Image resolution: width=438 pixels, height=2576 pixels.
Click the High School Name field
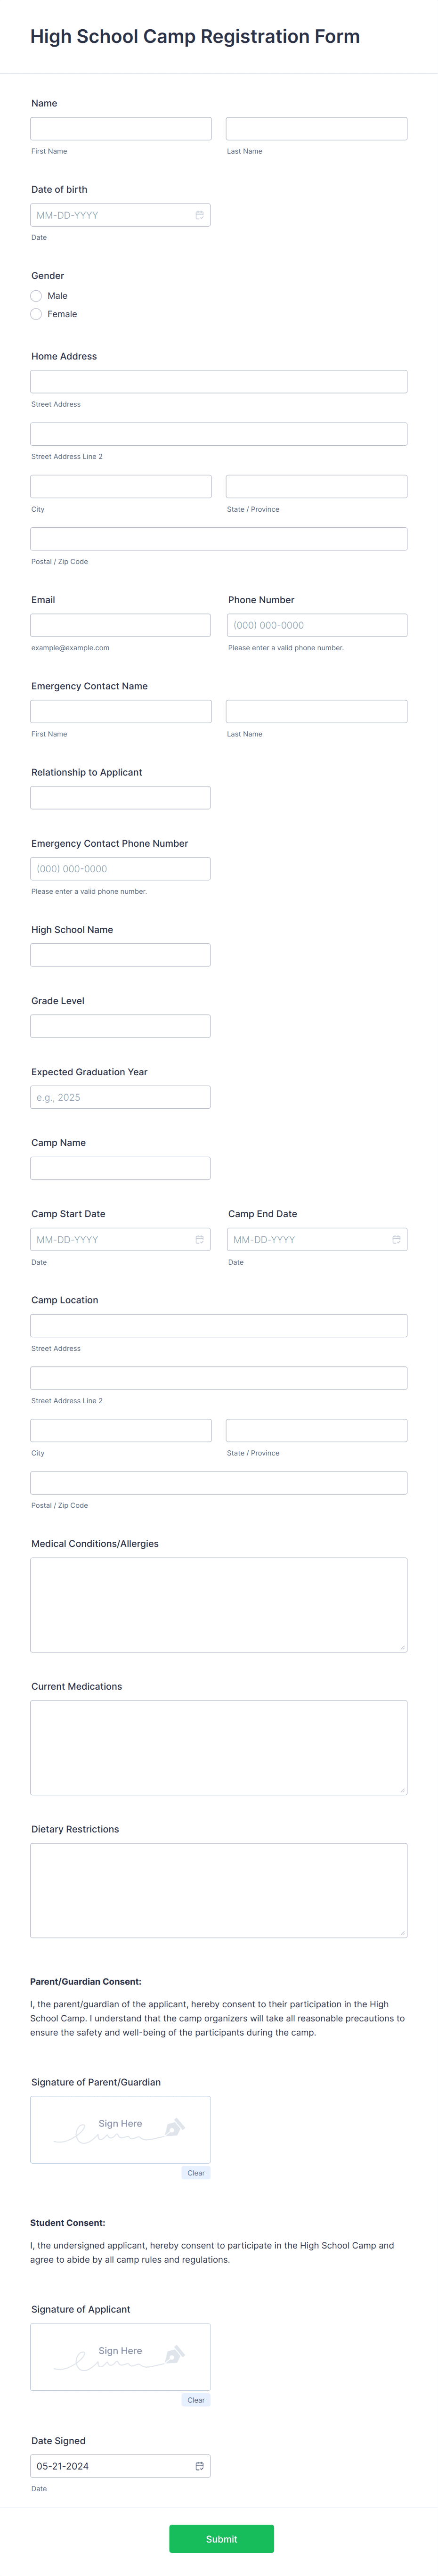[120, 955]
